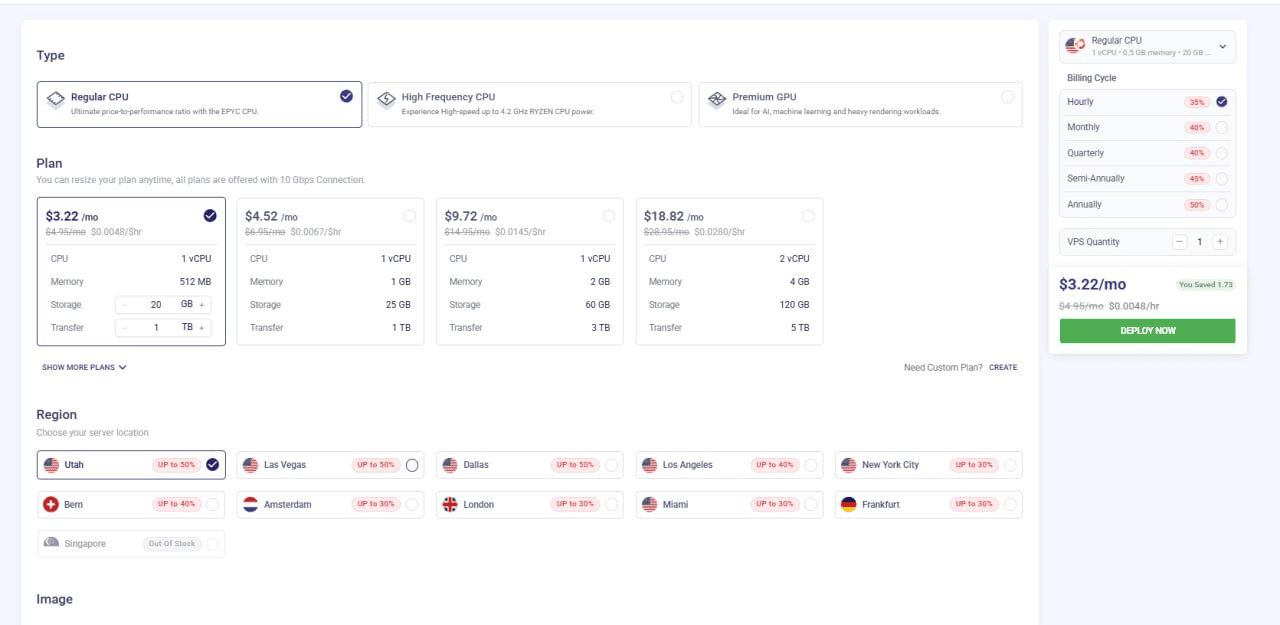The image size is (1280, 625).
Task: Decrease VPS Quantity with minus button
Action: [x=1180, y=242]
